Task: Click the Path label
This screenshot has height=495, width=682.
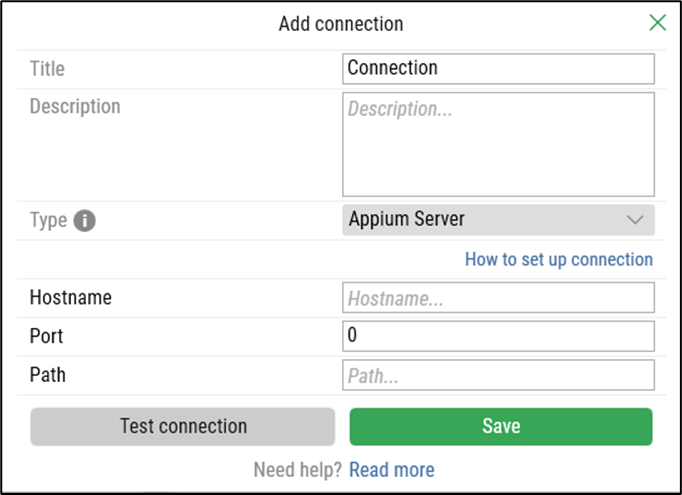Action: (48, 375)
